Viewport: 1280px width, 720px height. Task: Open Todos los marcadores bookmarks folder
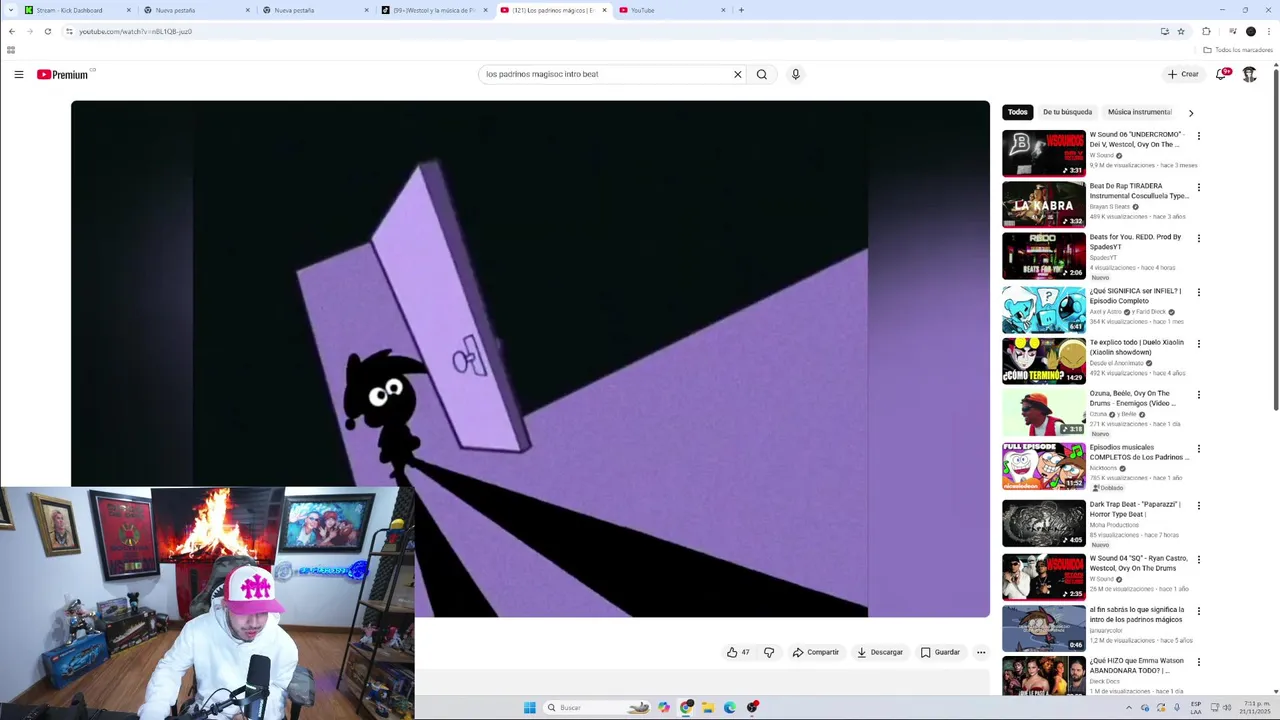(1238, 50)
